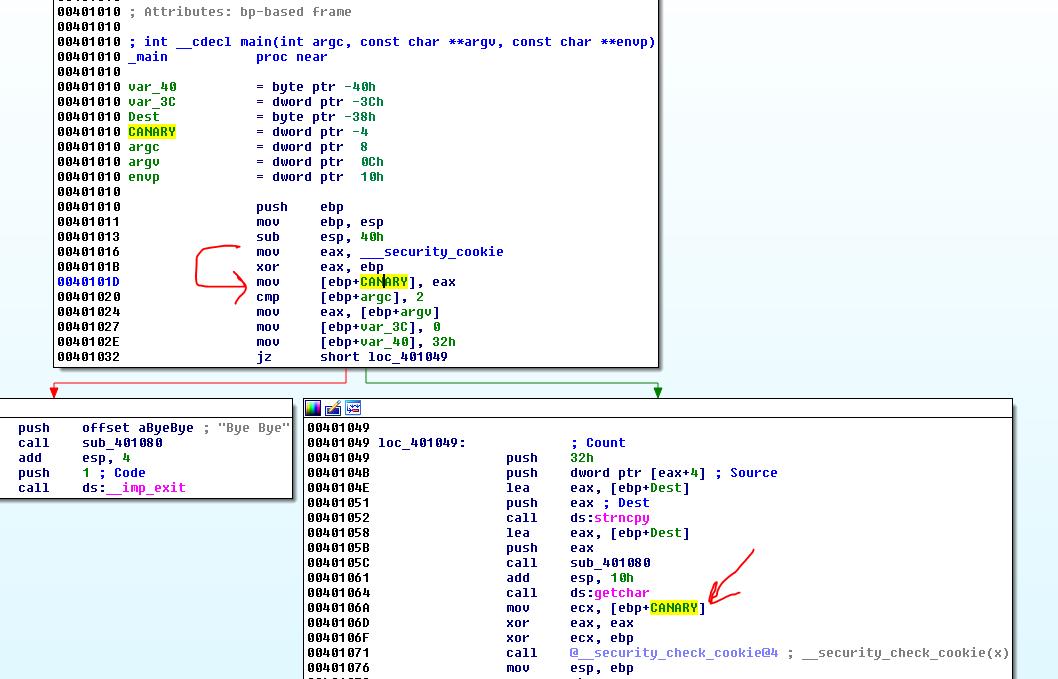Select the _main proc near label
Viewport: 1058px width, 679px height.
click(x=148, y=57)
